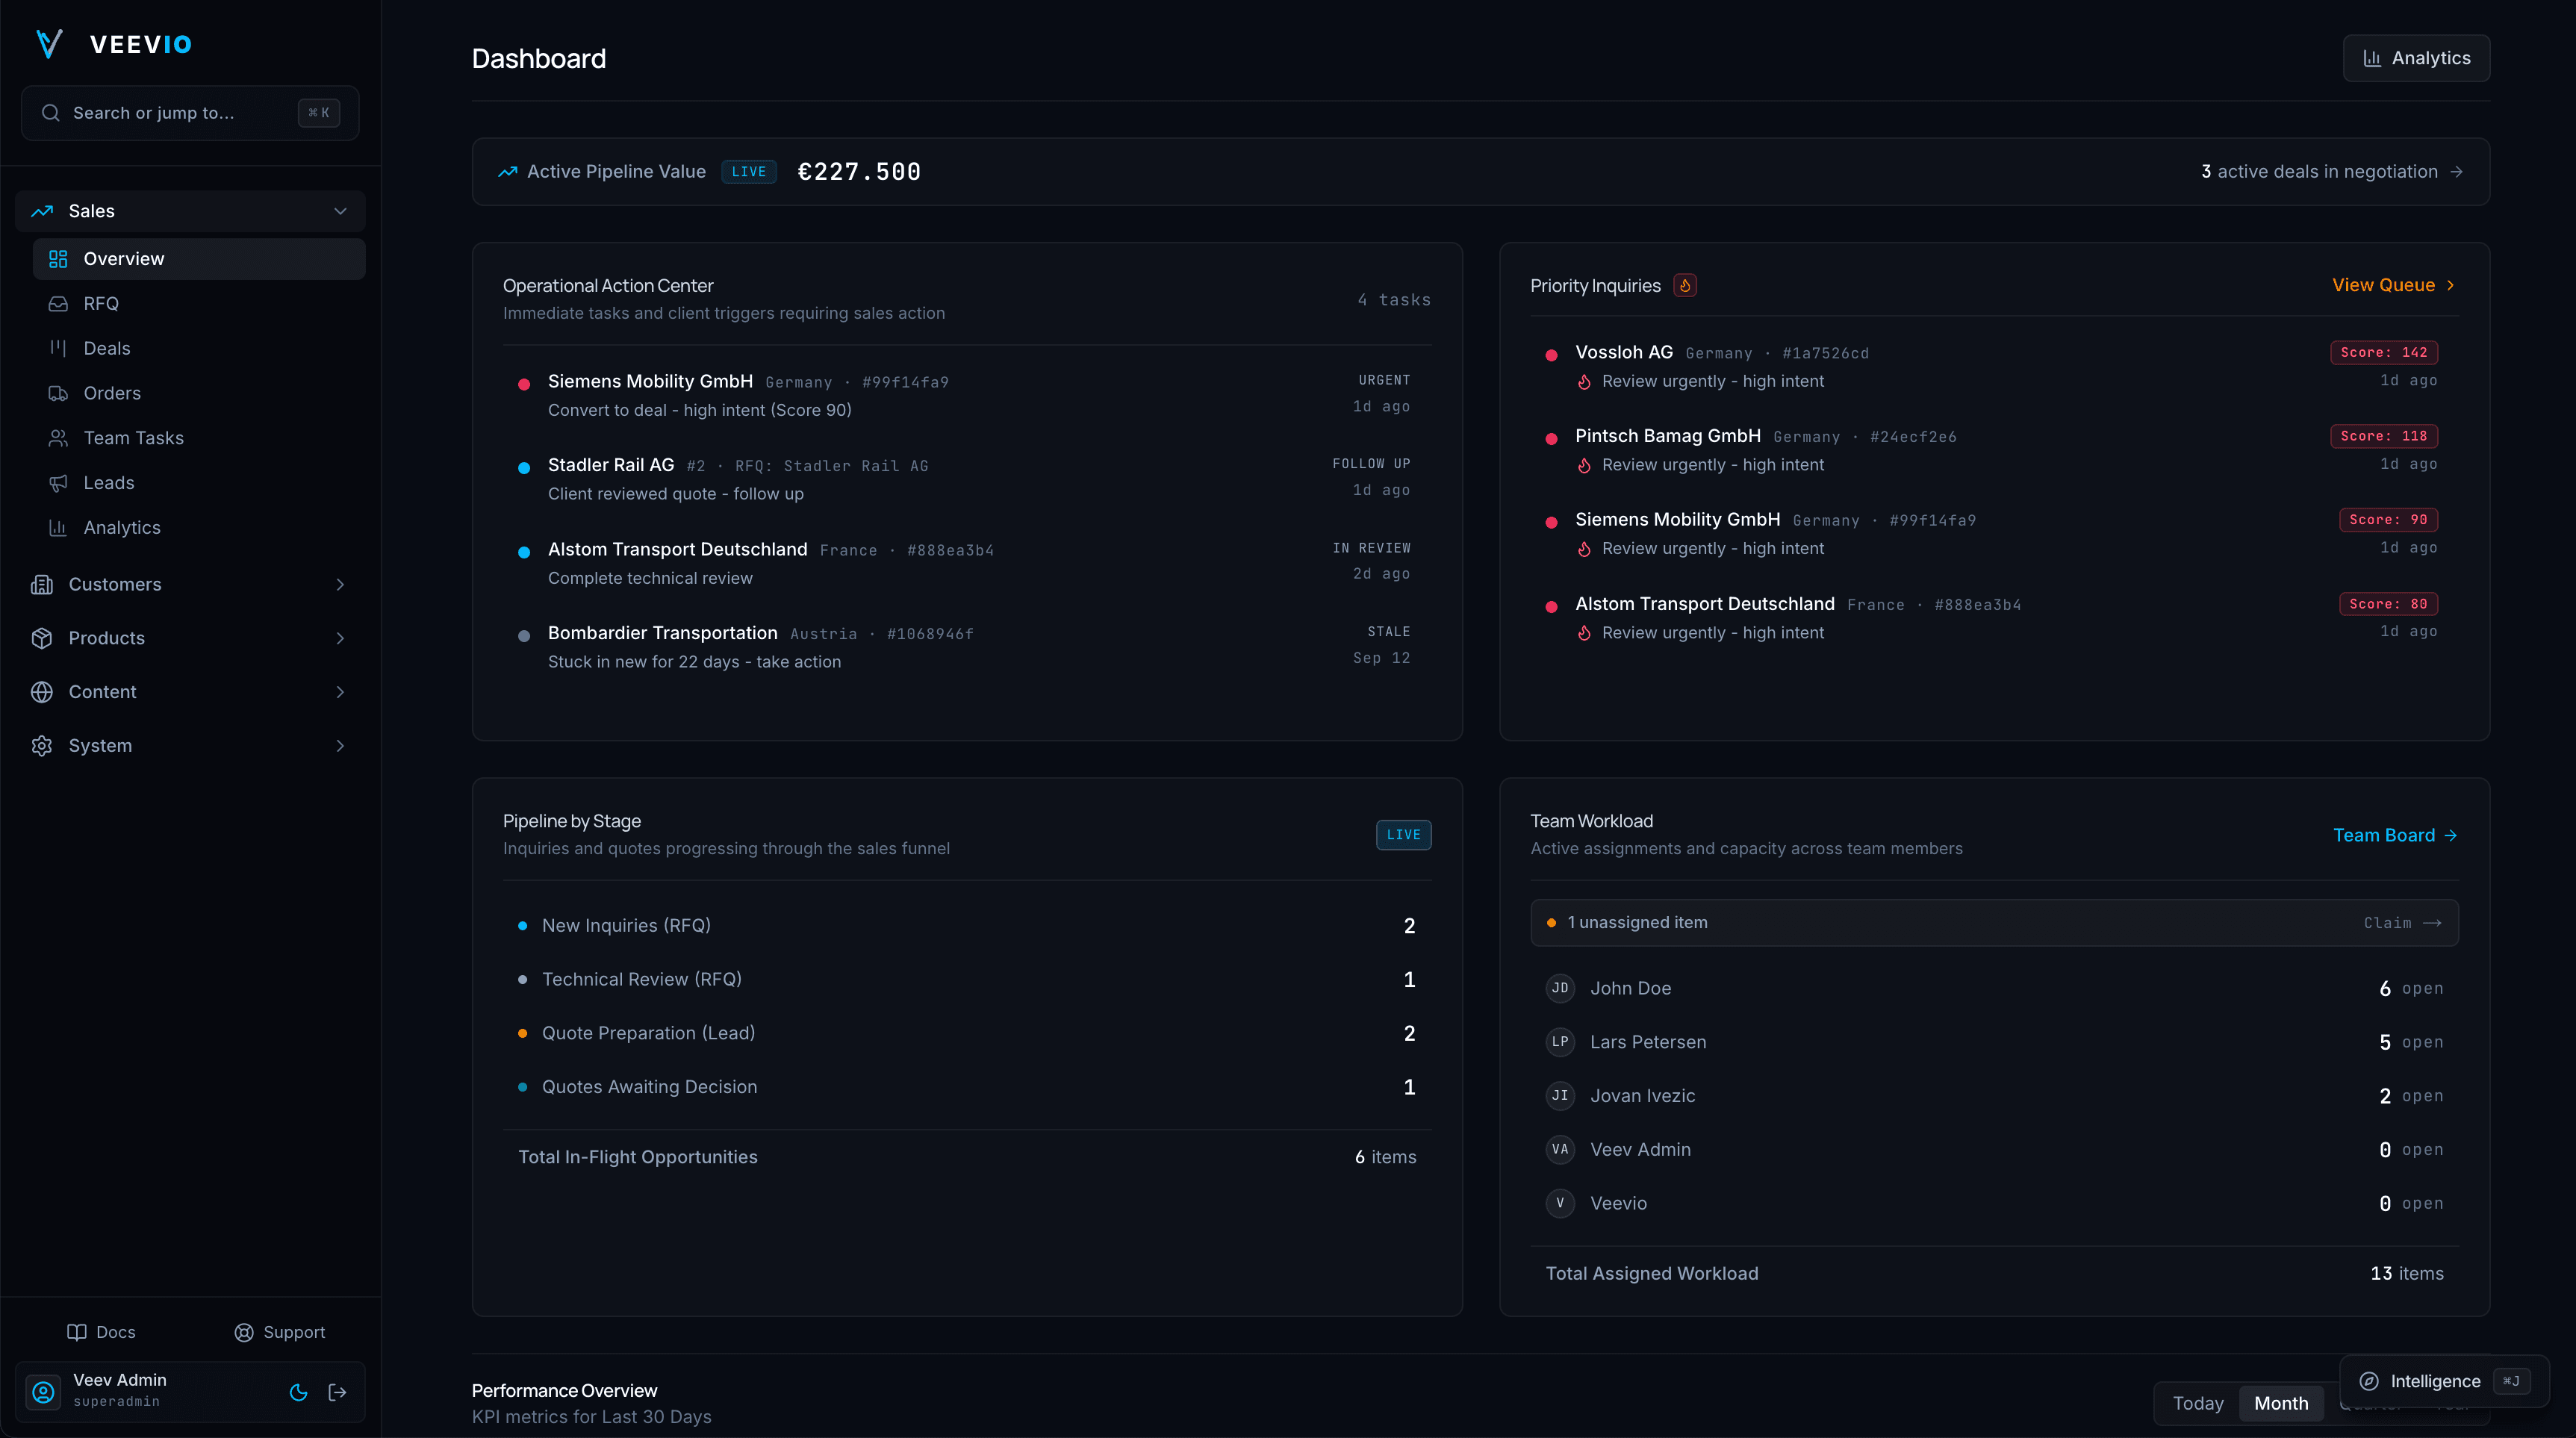
Task: Open Bombardier Transportation stale task
Action: click(x=967, y=647)
